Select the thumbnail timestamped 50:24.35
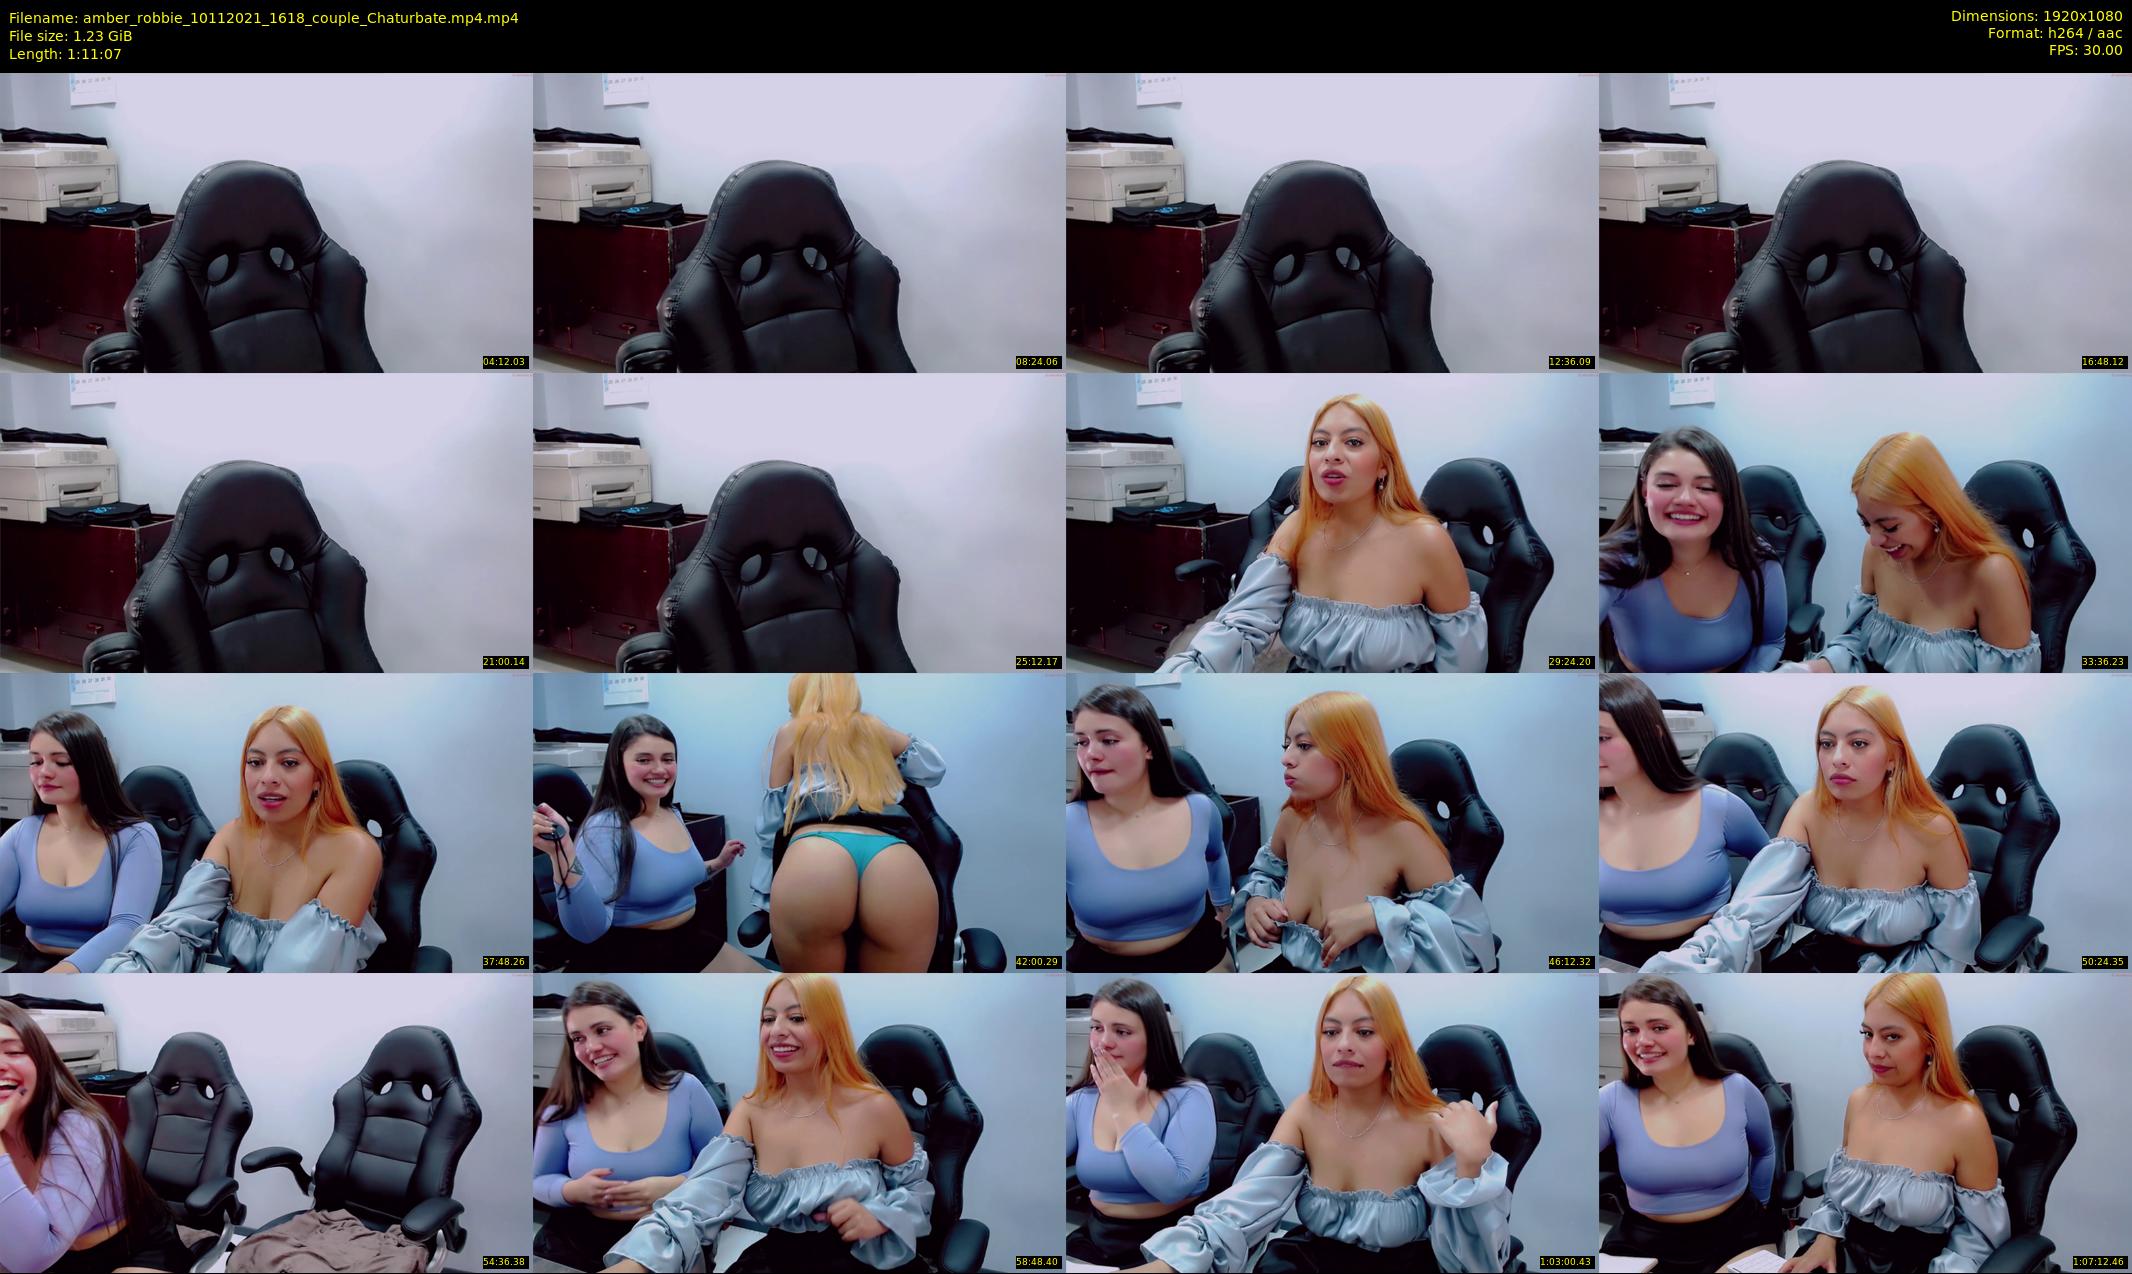This screenshot has width=2132, height=1274. pos(1865,822)
